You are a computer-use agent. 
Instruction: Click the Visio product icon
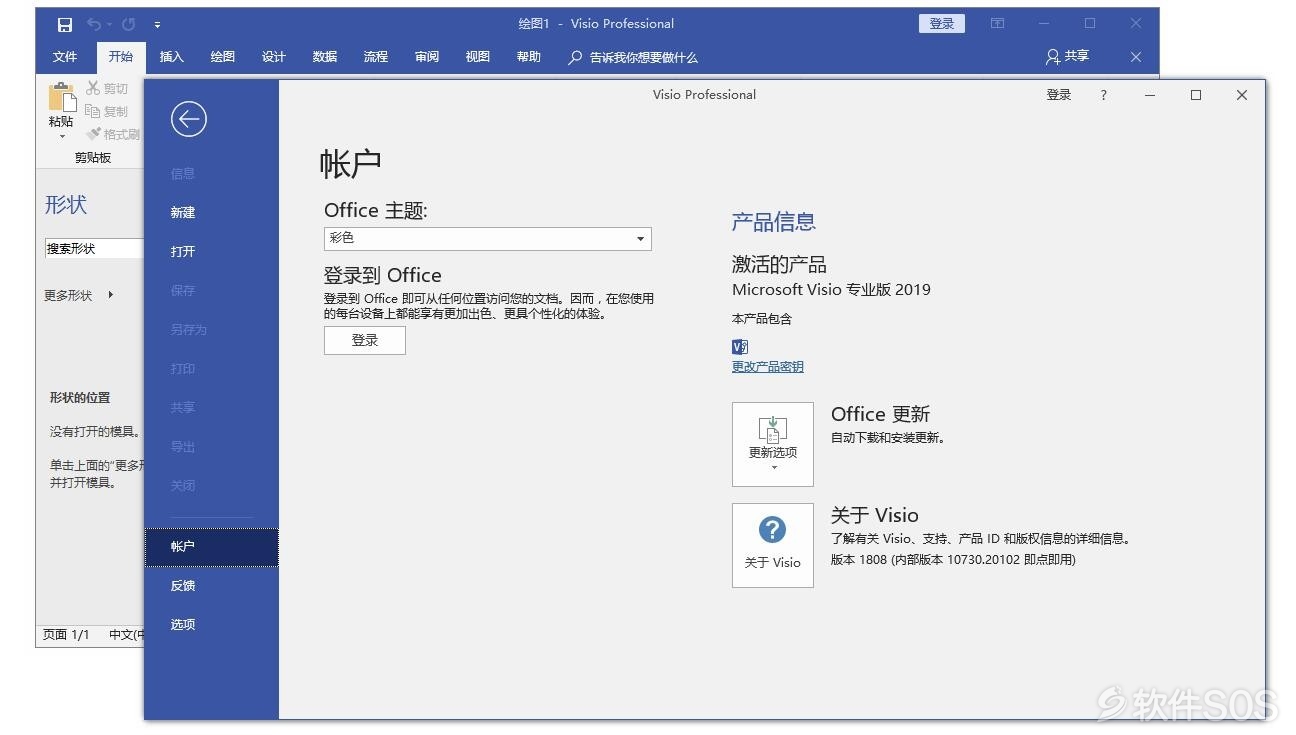click(x=740, y=346)
